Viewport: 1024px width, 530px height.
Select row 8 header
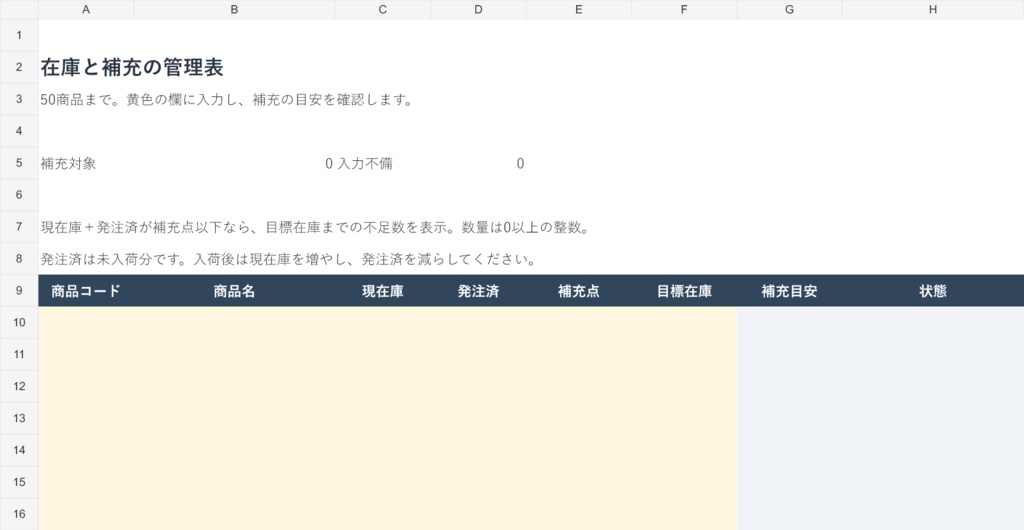point(19,258)
